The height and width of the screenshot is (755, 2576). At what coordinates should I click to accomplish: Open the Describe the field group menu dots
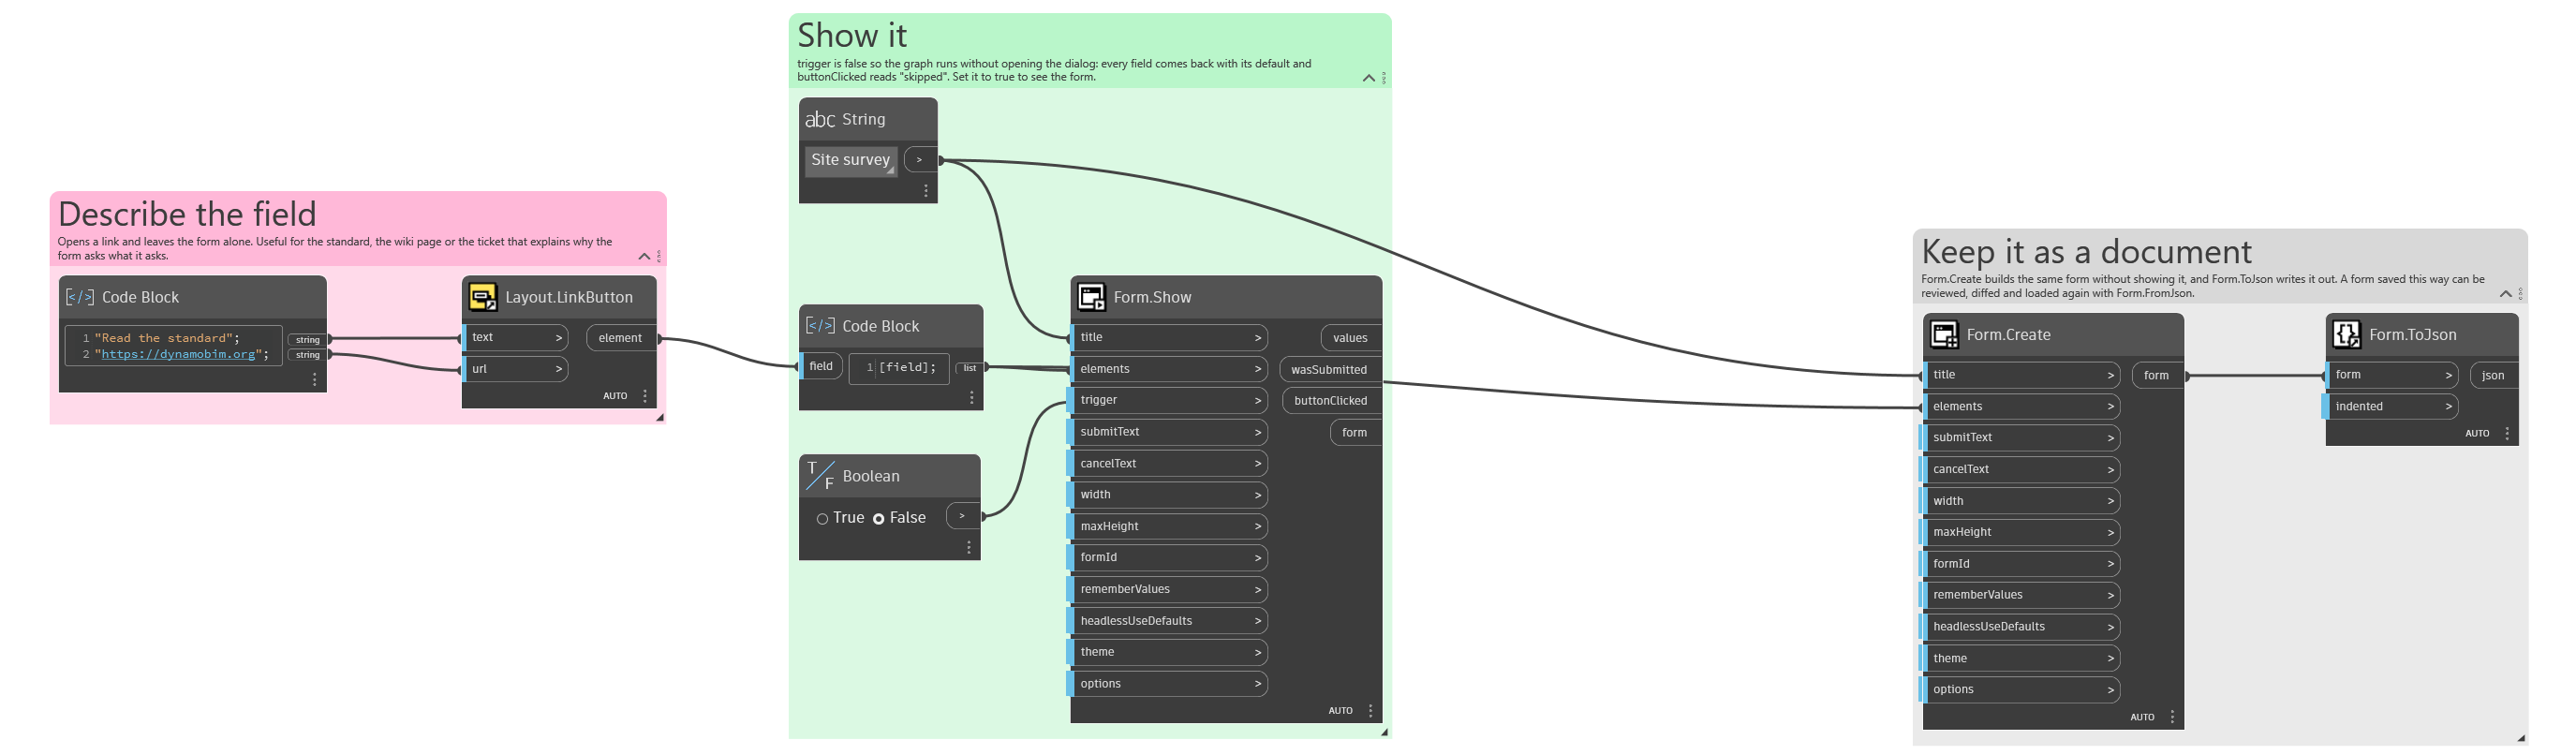point(659,257)
